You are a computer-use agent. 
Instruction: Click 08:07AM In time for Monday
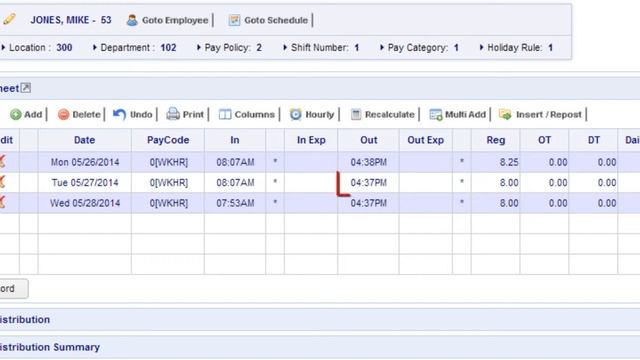pos(235,162)
